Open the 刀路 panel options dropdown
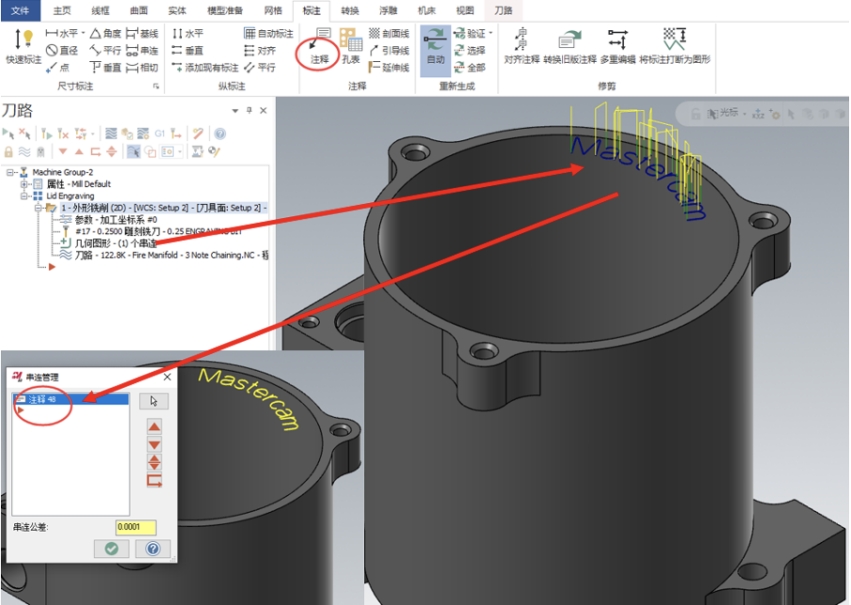The image size is (851, 605). [x=235, y=111]
